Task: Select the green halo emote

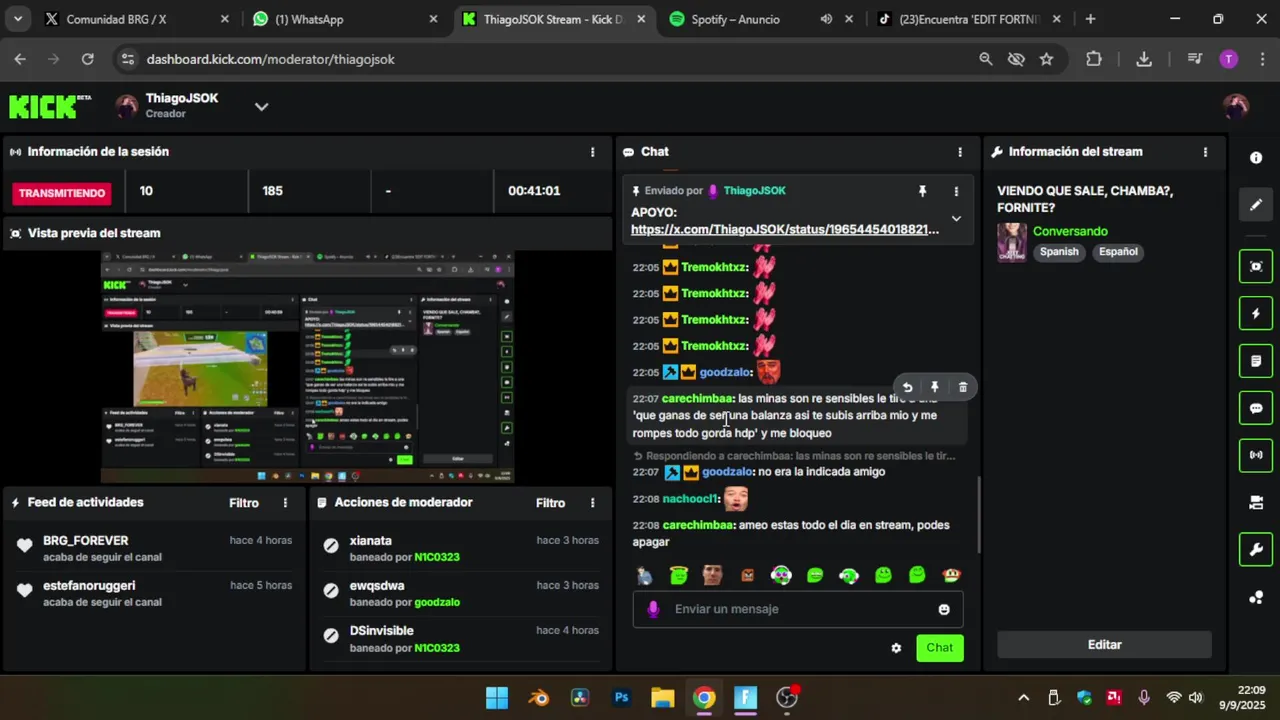Action: coord(679,575)
